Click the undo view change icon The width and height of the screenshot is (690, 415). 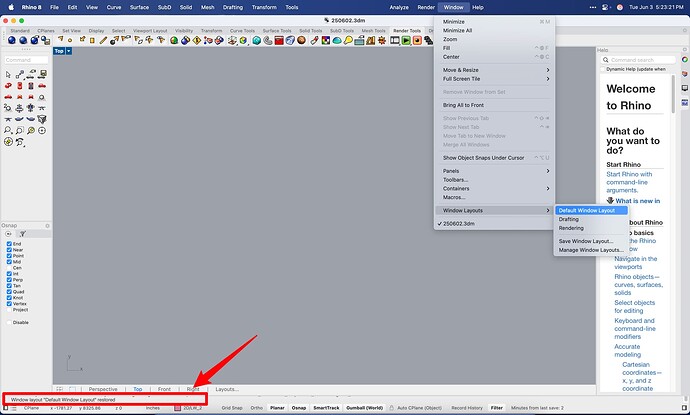point(20,142)
